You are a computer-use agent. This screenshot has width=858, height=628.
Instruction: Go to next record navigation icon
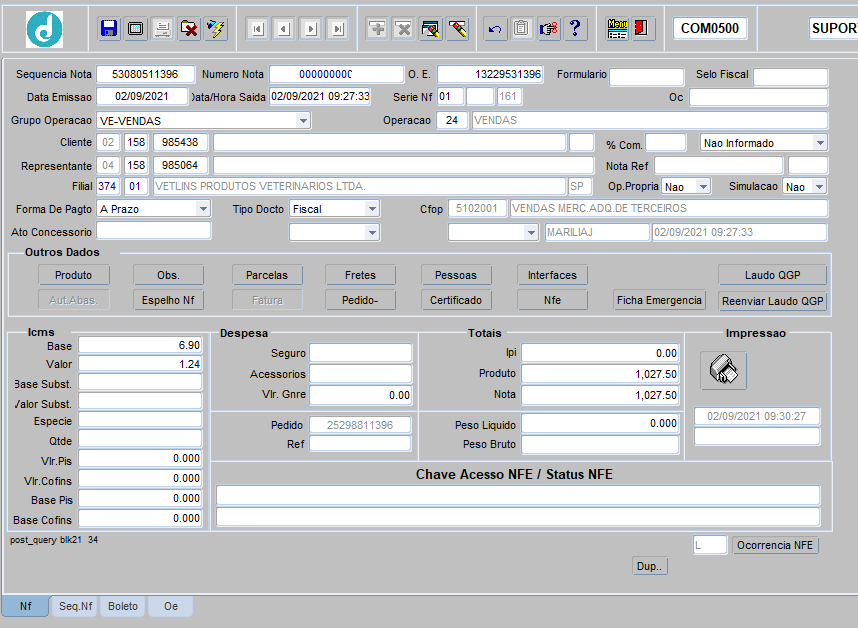pyautogui.click(x=311, y=28)
